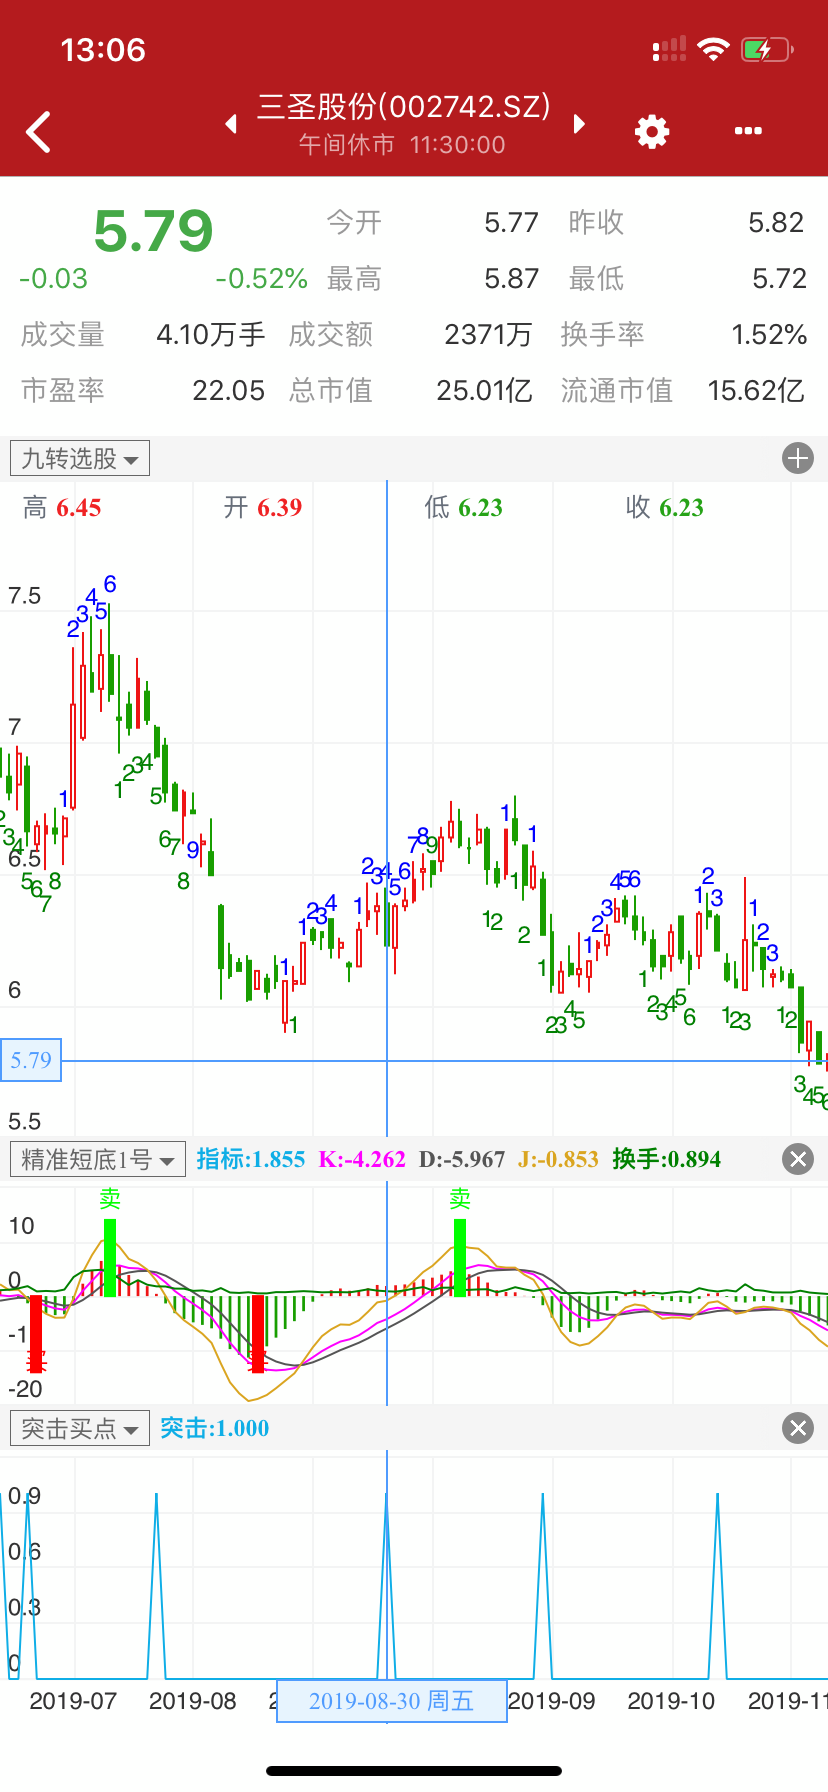The image size is (828, 1792).
Task: Expand the 九转选股 dropdown
Action: [80, 459]
